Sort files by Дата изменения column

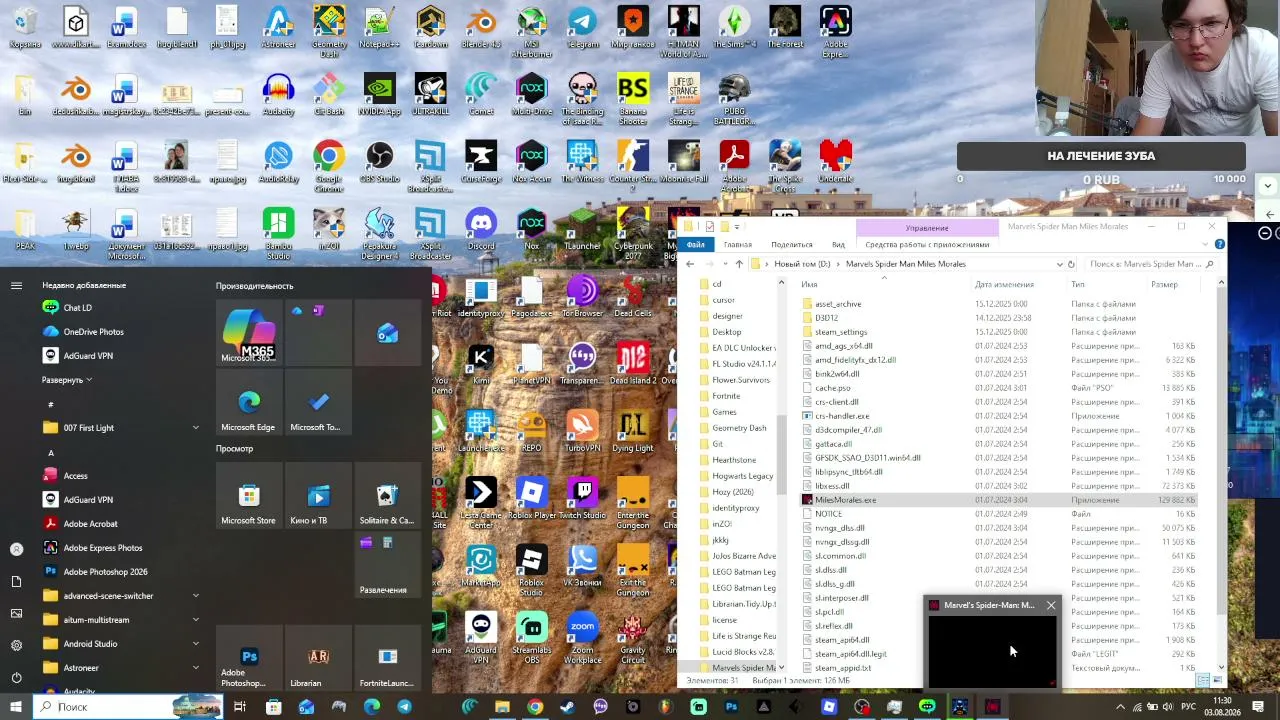click(x=1004, y=285)
